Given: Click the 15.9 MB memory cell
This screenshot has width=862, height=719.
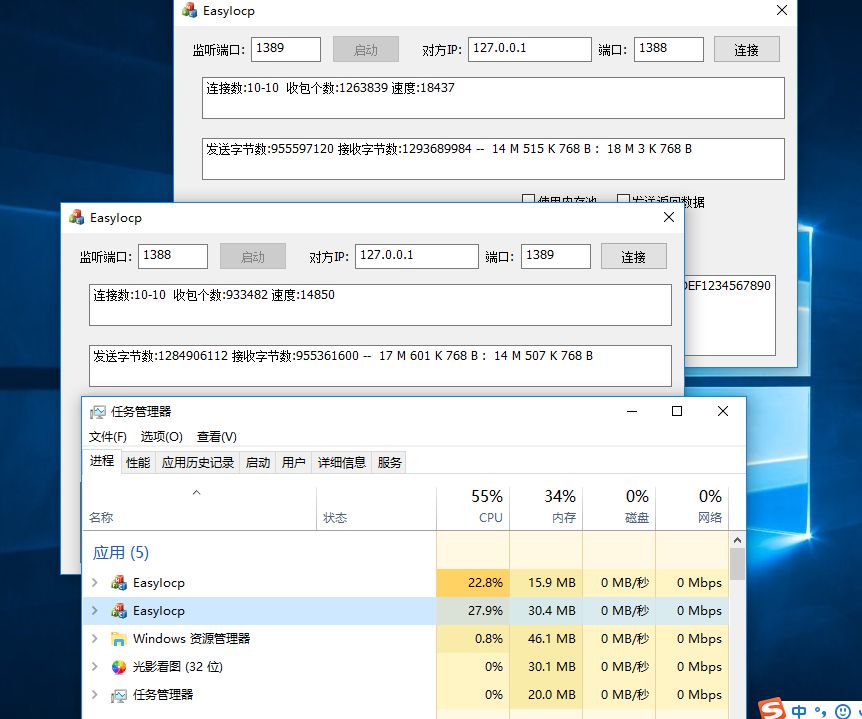Looking at the screenshot, I should point(546,583).
